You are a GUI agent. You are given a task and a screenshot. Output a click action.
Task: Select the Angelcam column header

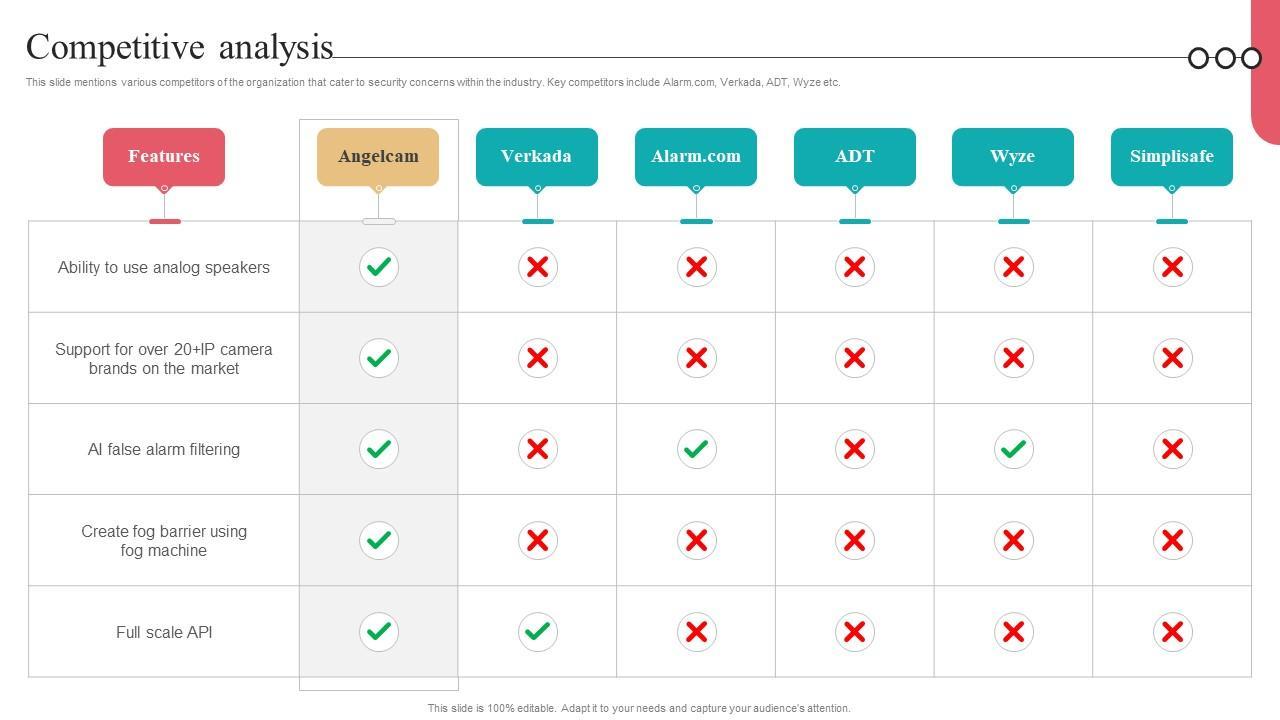point(378,156)
